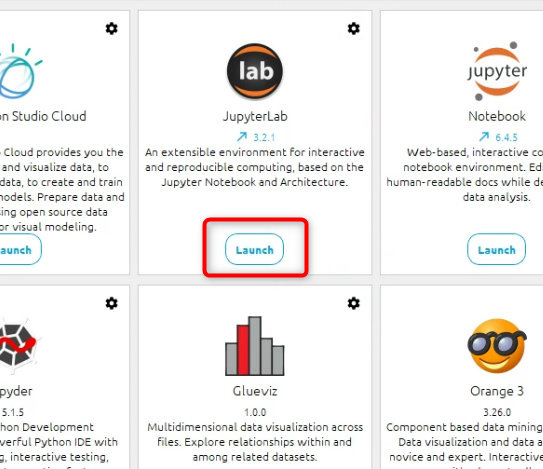Select the Orange 3 application title
Viewport: 543px width, 469px height.
pos(497,391)
